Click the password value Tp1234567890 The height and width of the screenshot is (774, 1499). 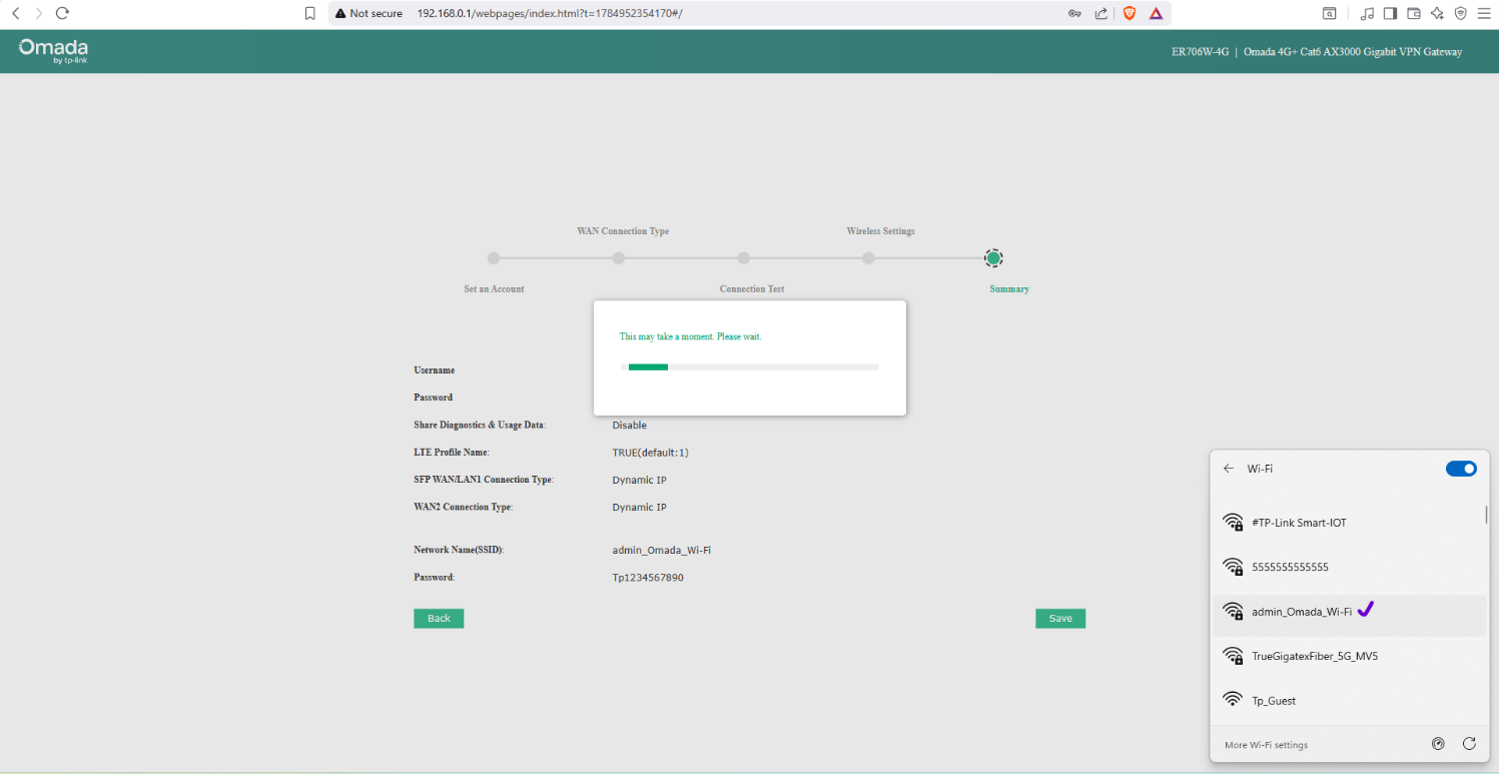(648, 578)
